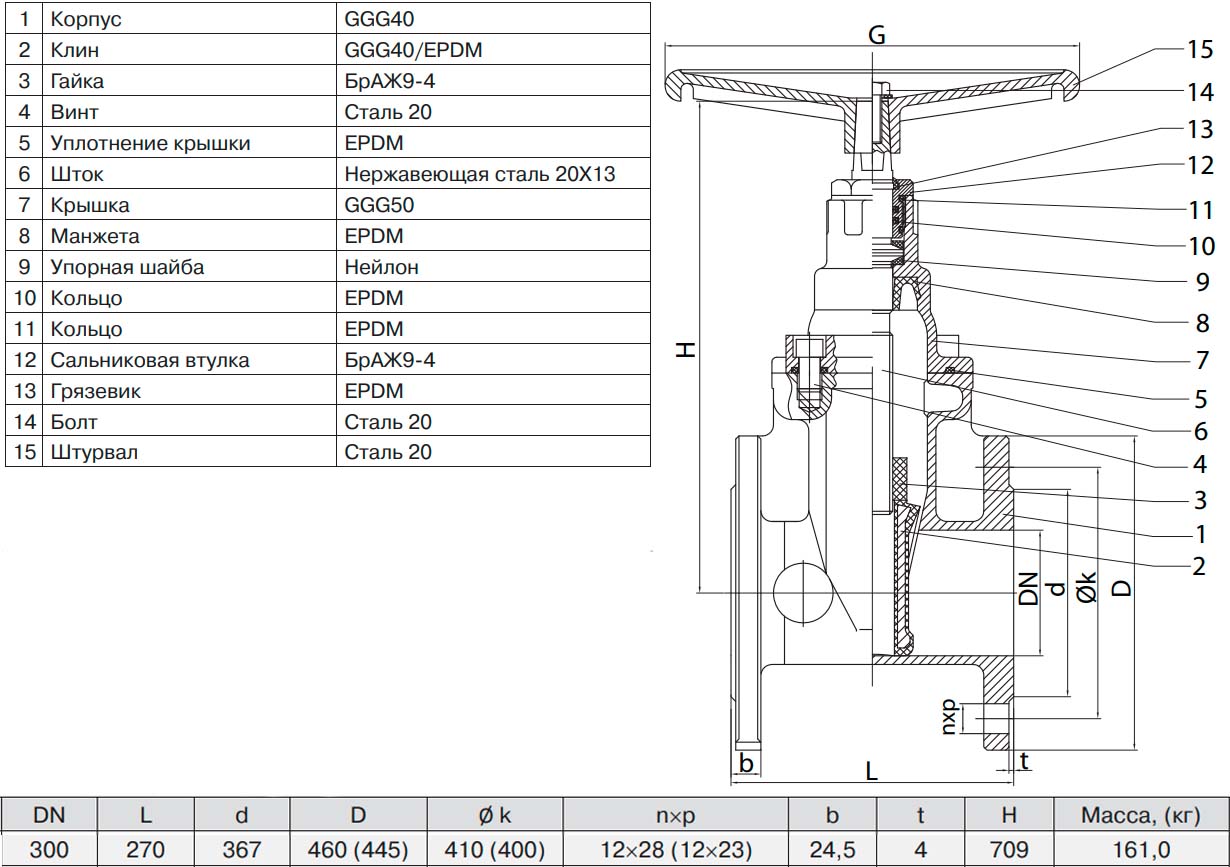The image size is (1230, 867).
Task: Click the L dimension label beneath the valve
Action: coord(871,771)
